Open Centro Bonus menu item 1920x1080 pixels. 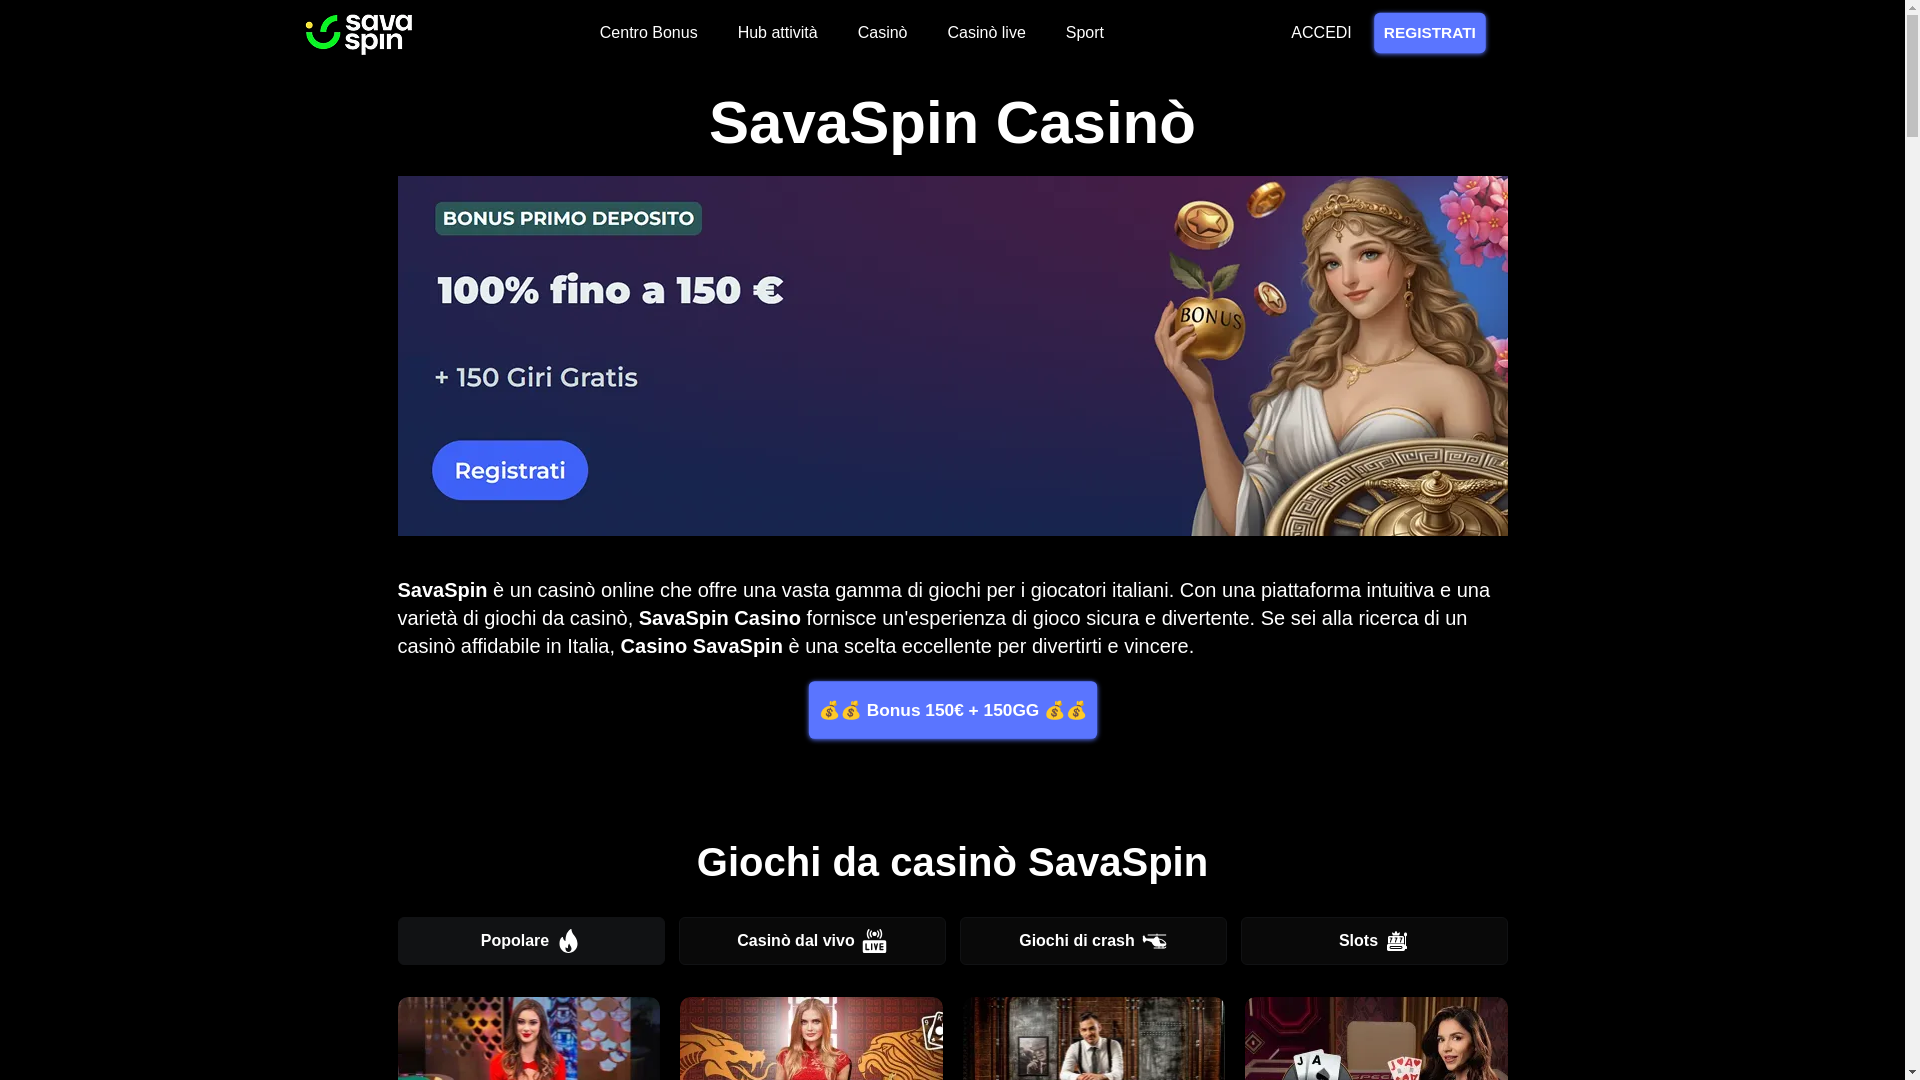[649, 33]
